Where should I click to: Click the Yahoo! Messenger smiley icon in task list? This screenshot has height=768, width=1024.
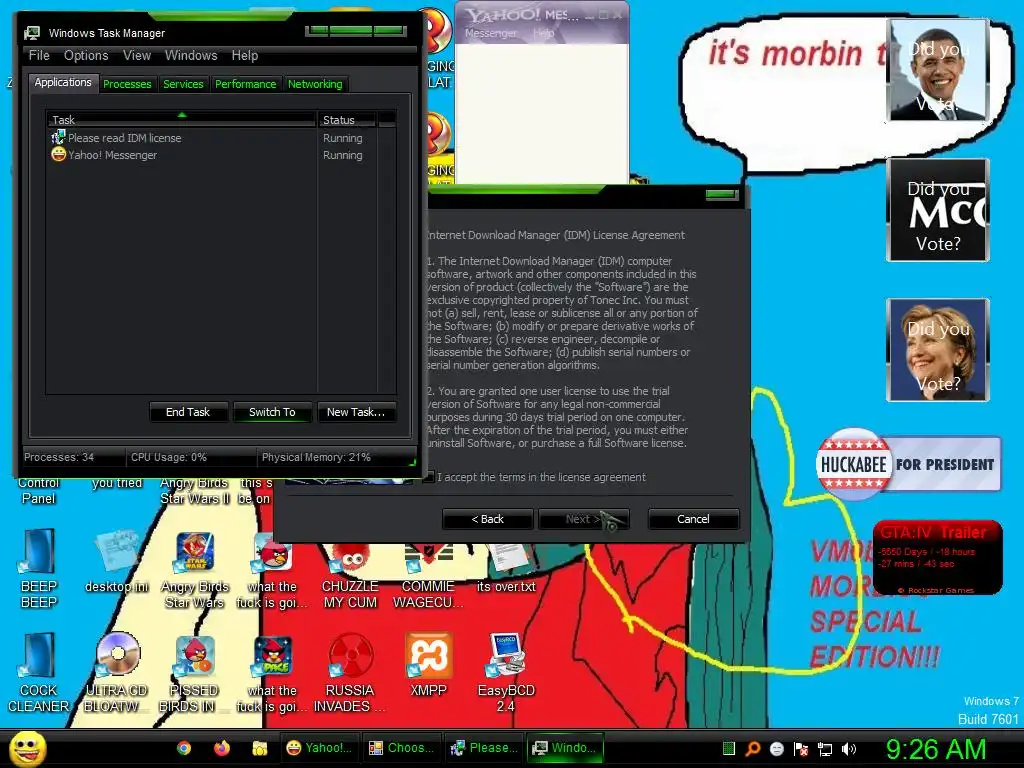pos(59,154)
